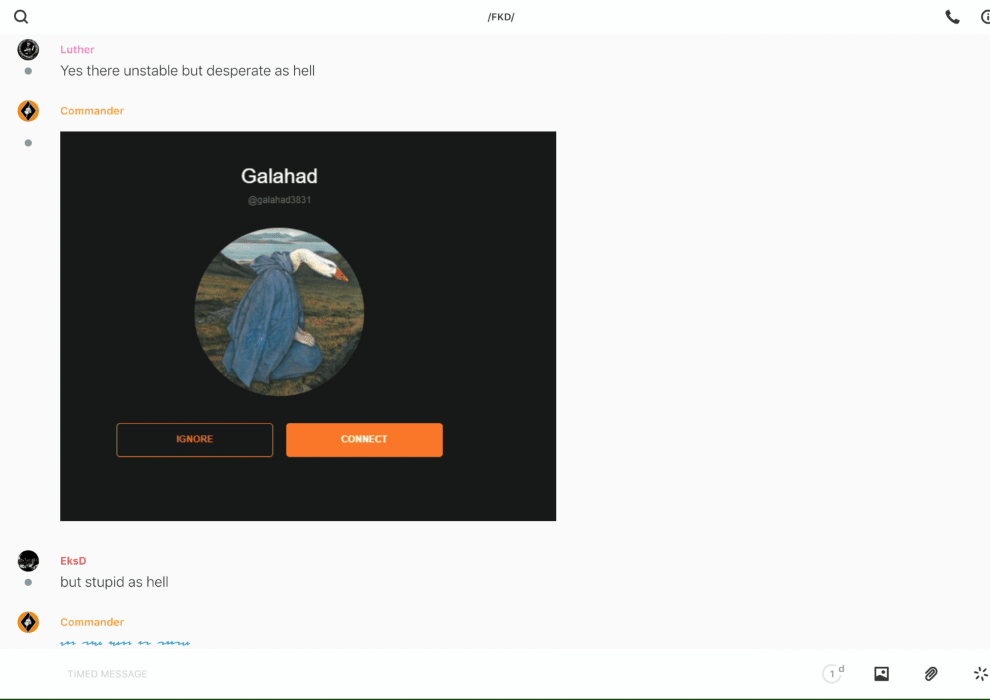Click the Luther sender name
The image size is (990, 700).
click(x=77, y=50)
